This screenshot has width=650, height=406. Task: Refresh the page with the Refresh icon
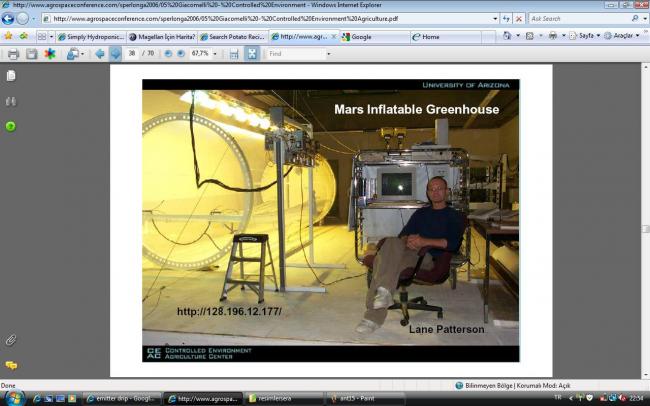click(506, 19)
